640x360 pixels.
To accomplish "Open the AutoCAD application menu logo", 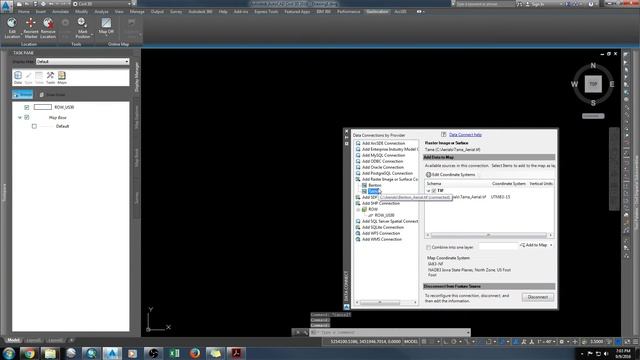I will pyautogui.click(x=6, y=6).
